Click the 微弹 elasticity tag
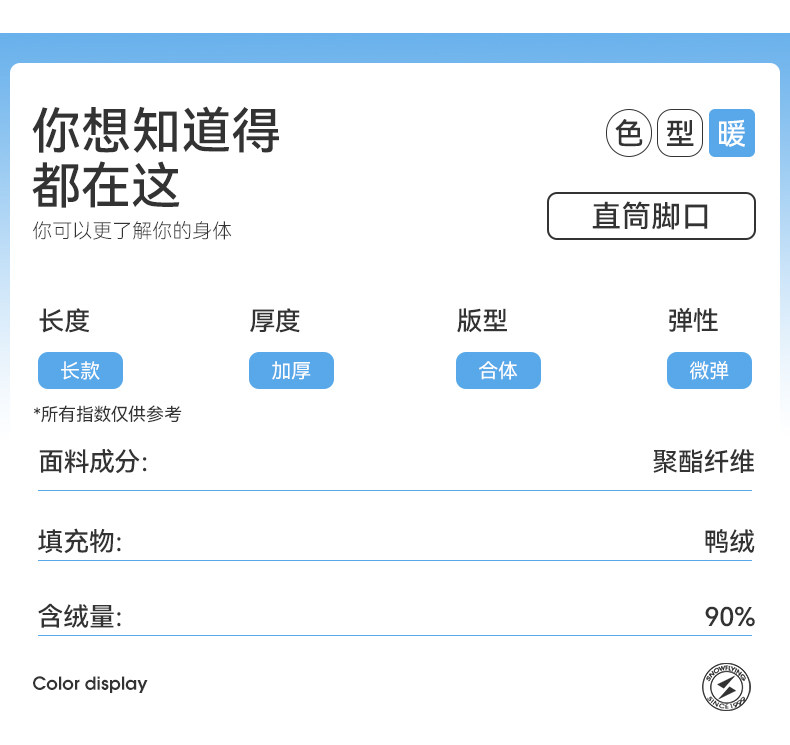Image resolution: width=790 pixels, height=745 pixels. (x=709, y=371)
